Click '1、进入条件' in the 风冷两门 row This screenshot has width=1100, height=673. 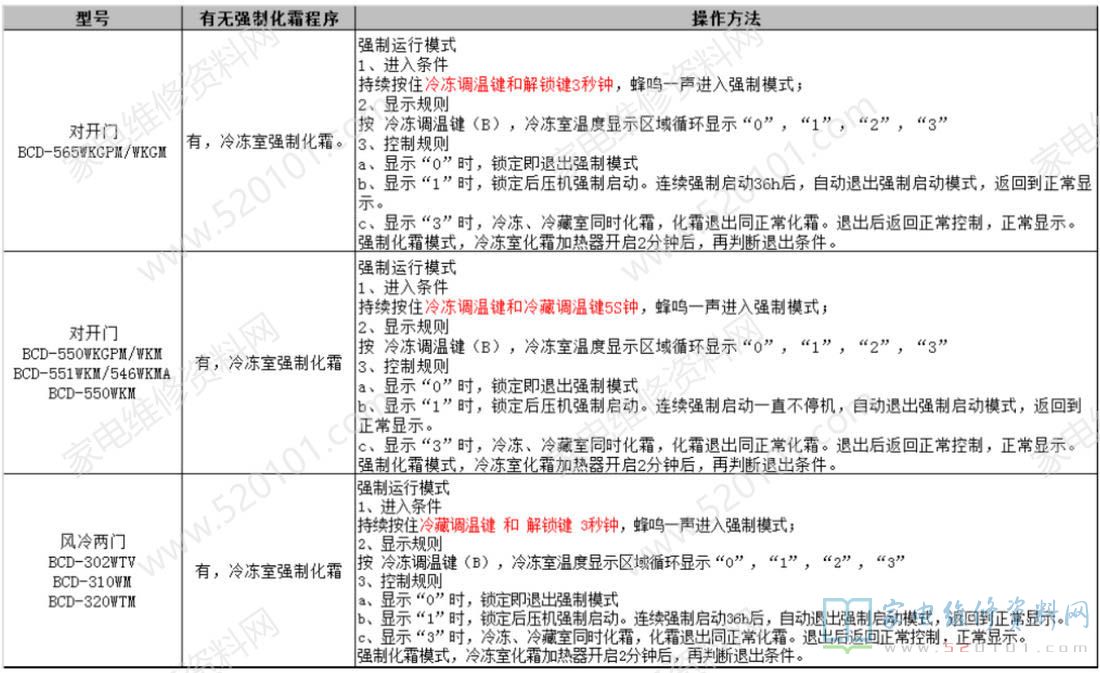399,507
